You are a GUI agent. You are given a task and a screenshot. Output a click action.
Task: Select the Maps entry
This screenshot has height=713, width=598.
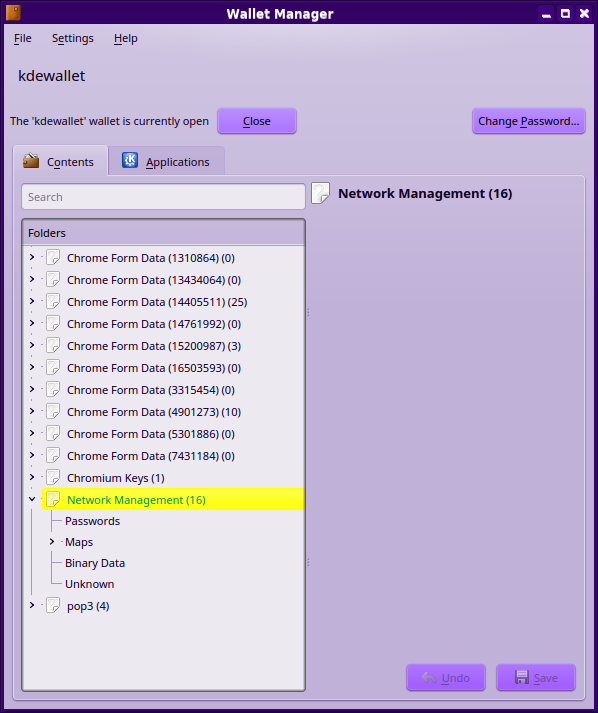pyautogui.click(x=79, y=542)
